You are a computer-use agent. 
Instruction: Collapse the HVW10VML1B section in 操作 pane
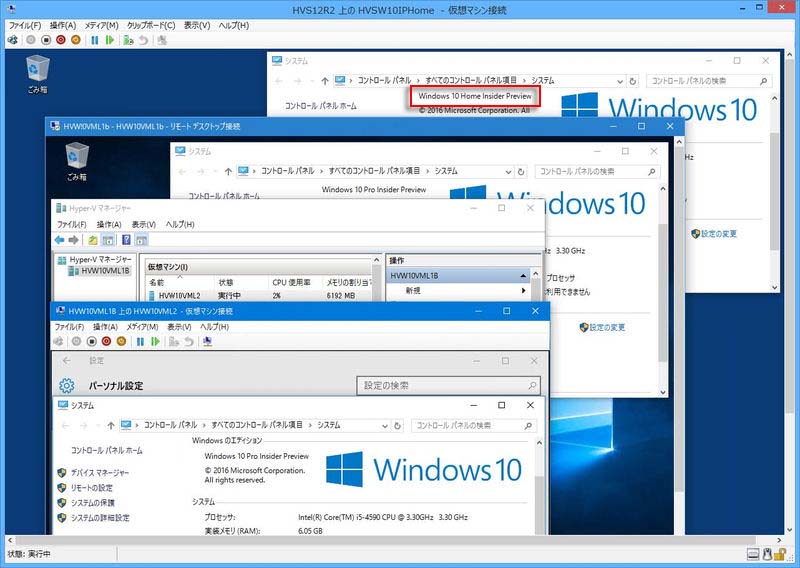click(x=523, y=276)
